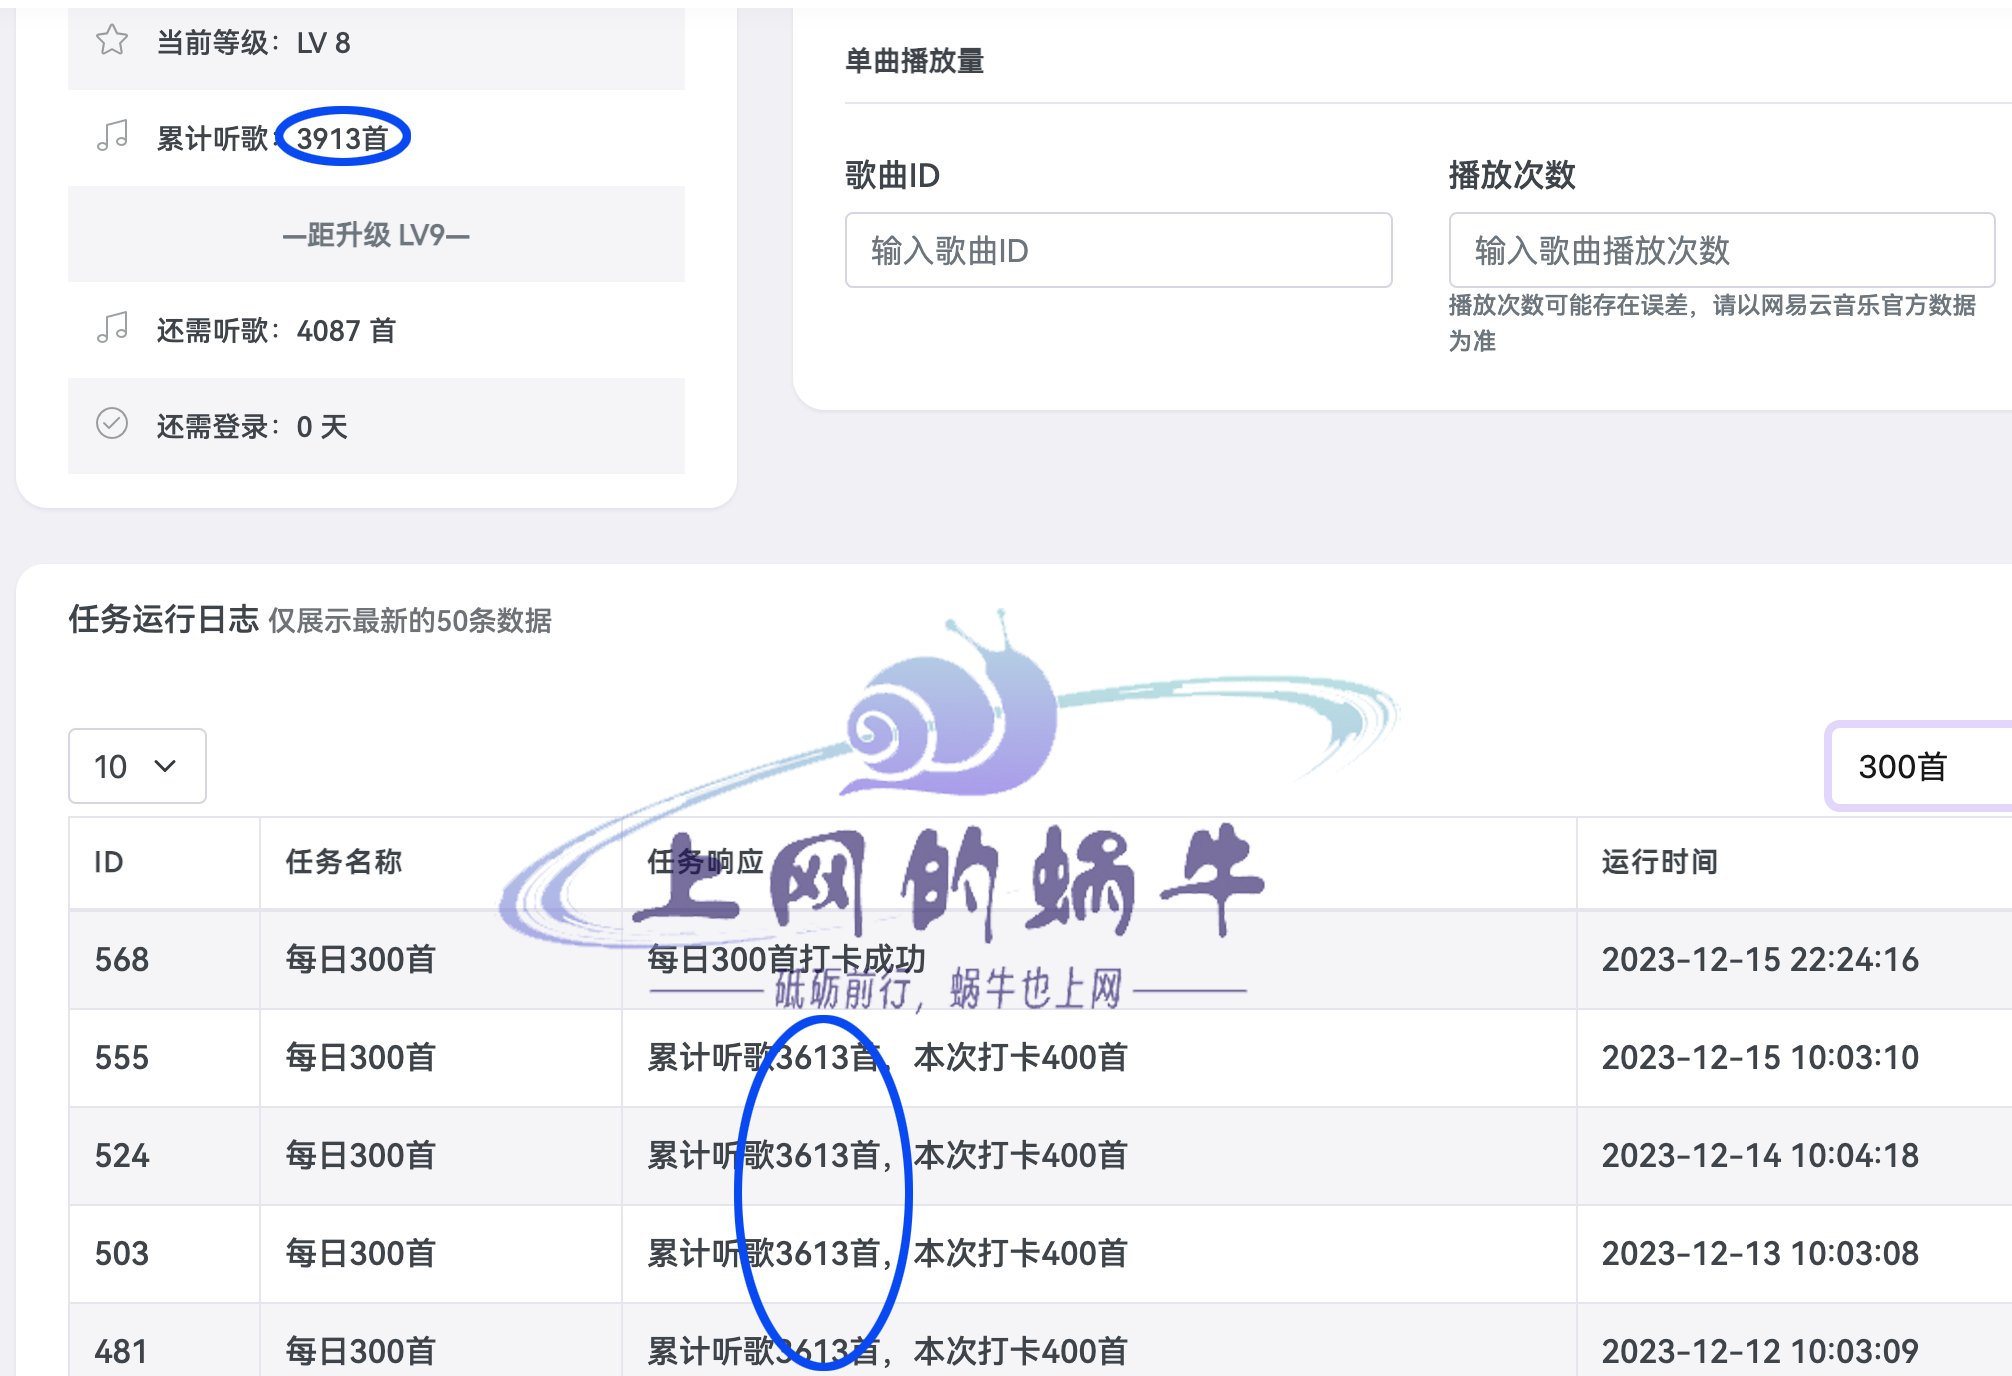Image resolution: width=2012 pixels, height=1376 pixels.
Task: Click run time 2023-12-14 10:04:18
Action: [1760, 1156]
